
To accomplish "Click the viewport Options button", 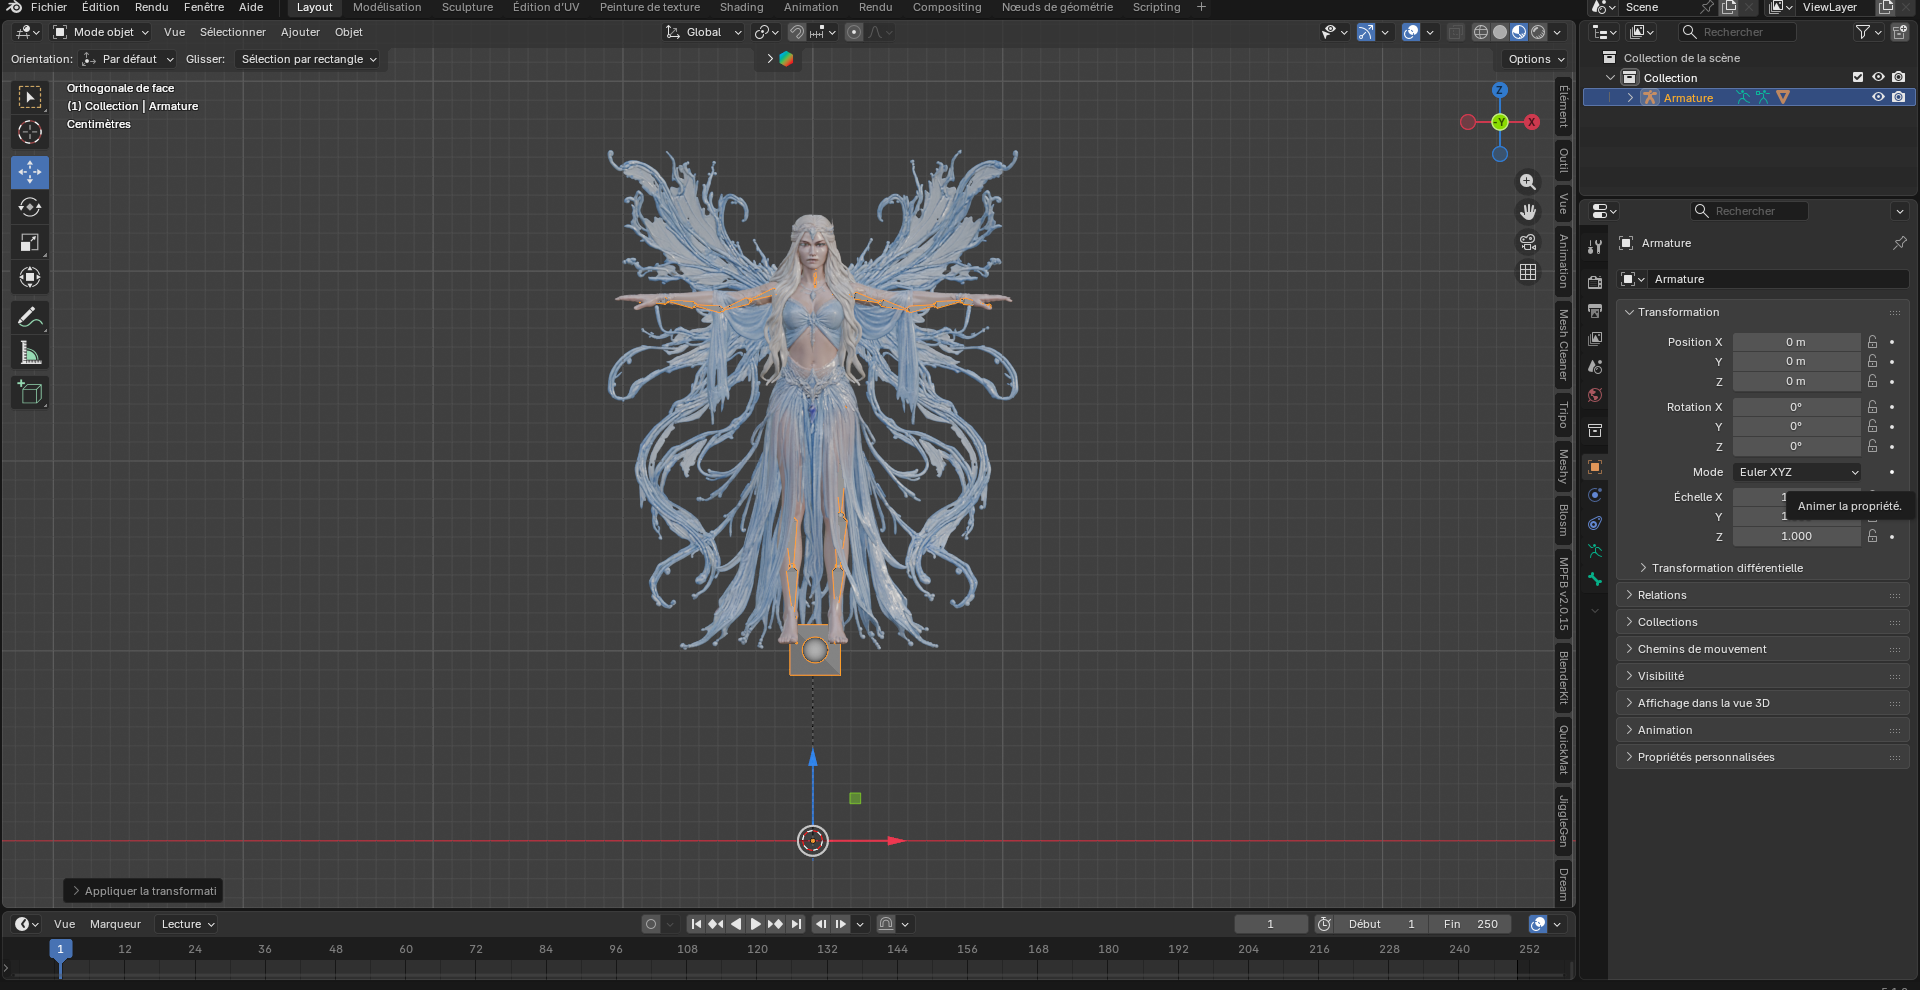I will click(1535, 59).
